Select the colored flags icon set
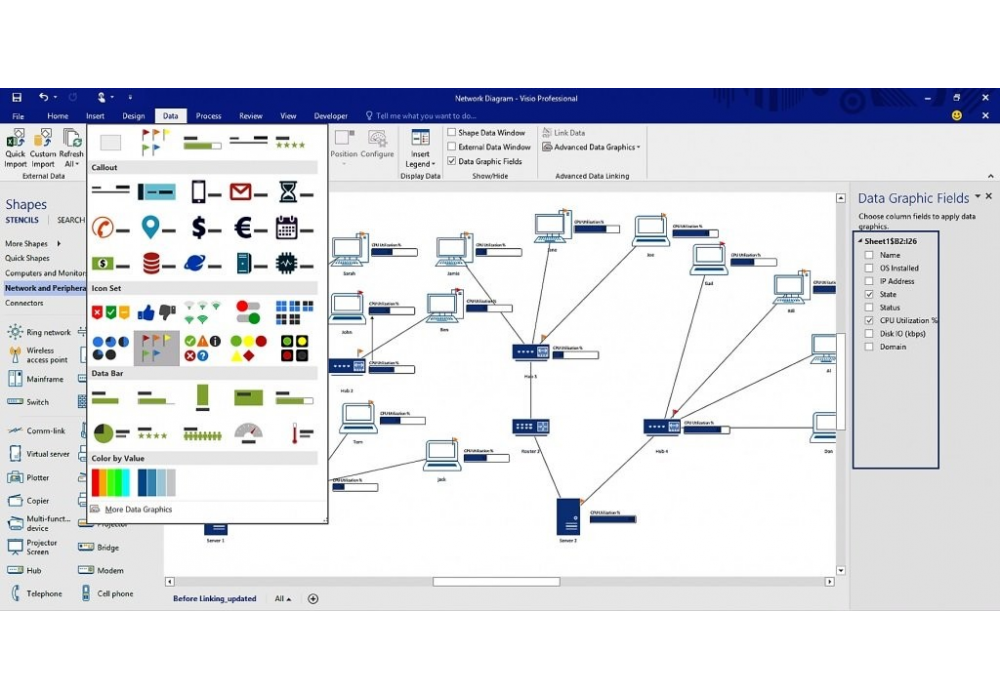Viewport: 1000px width, 700px height. 157,347
